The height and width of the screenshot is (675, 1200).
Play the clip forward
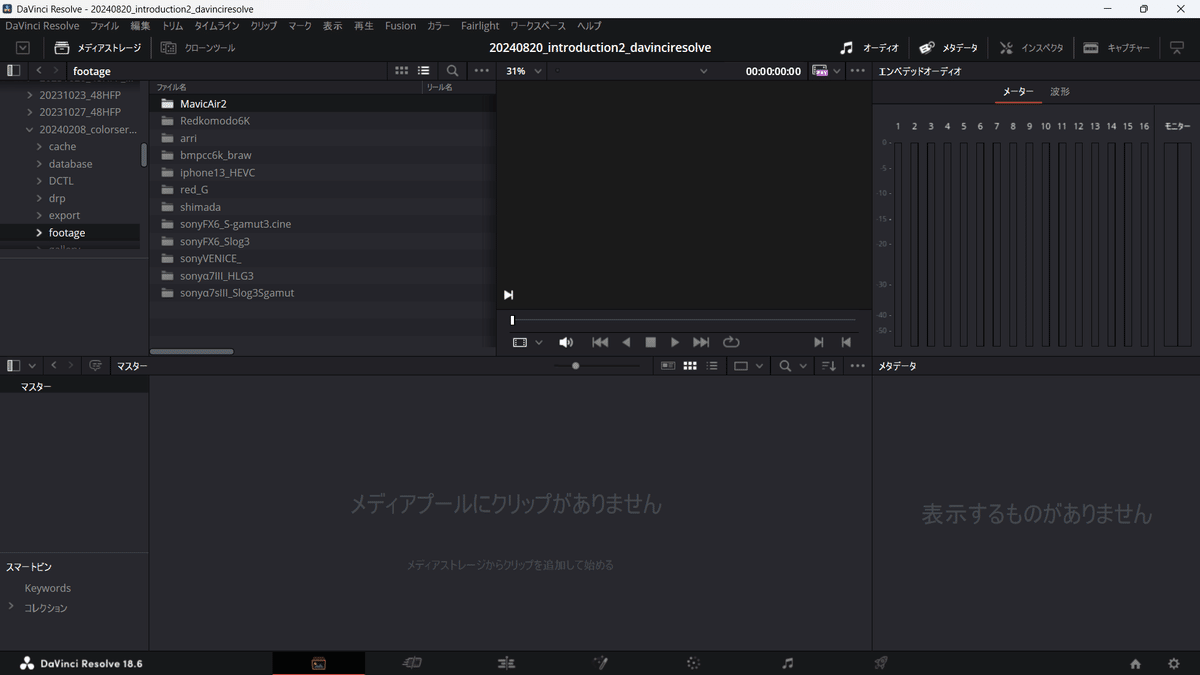675,342
